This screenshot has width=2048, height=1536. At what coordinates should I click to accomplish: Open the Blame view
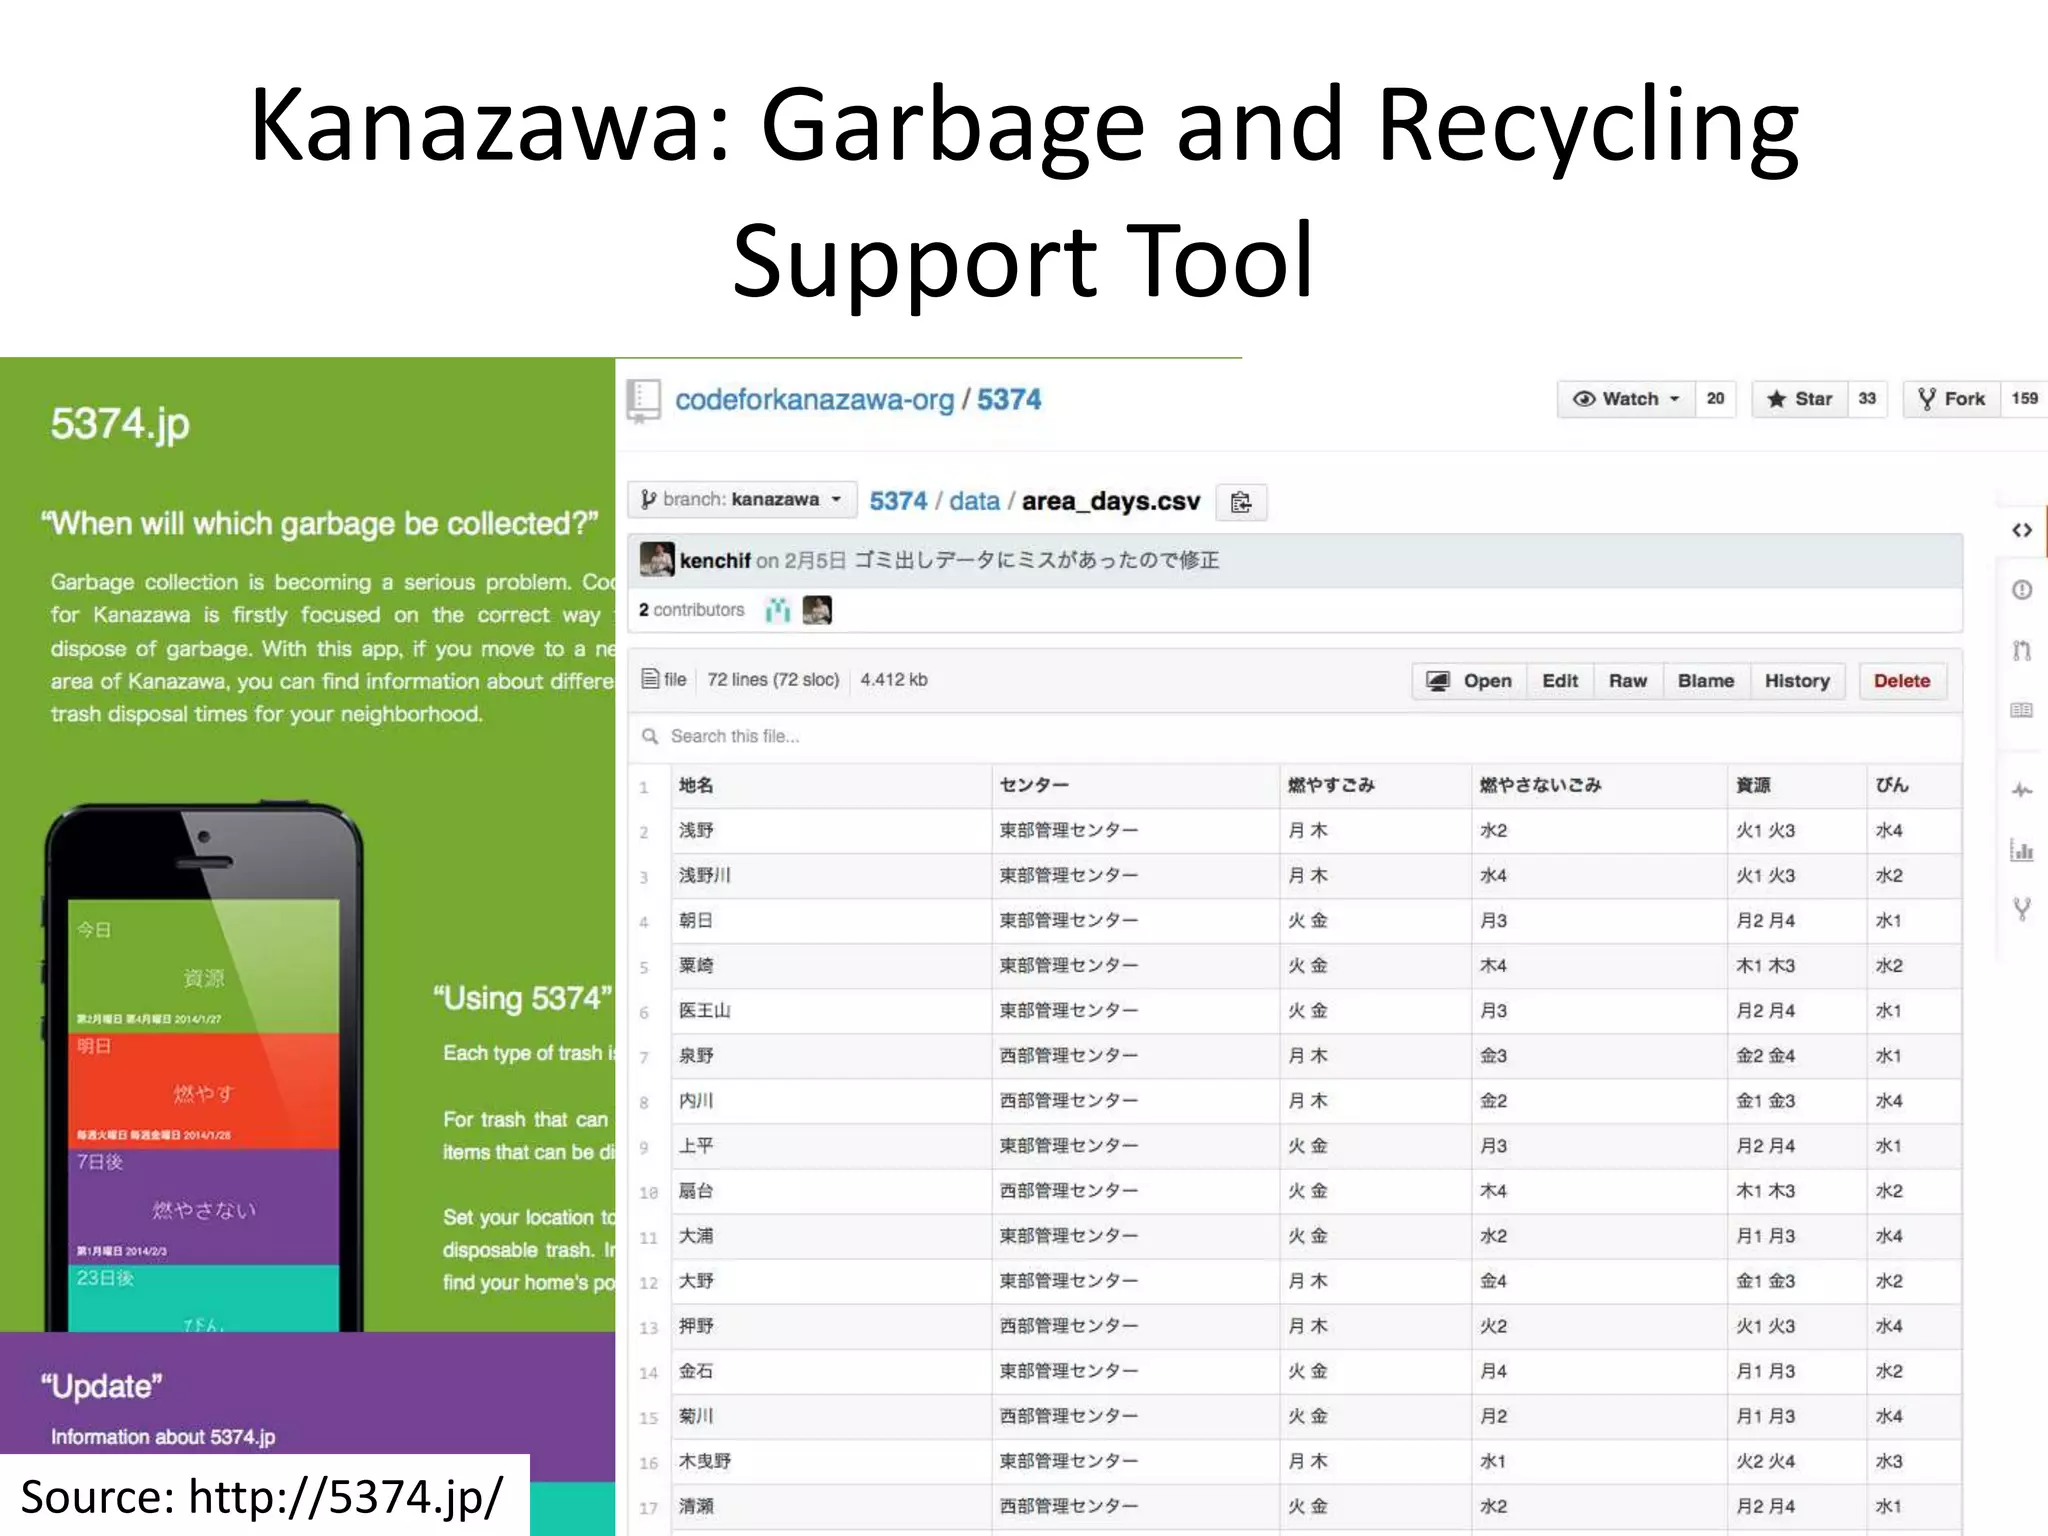point(1705,681)
